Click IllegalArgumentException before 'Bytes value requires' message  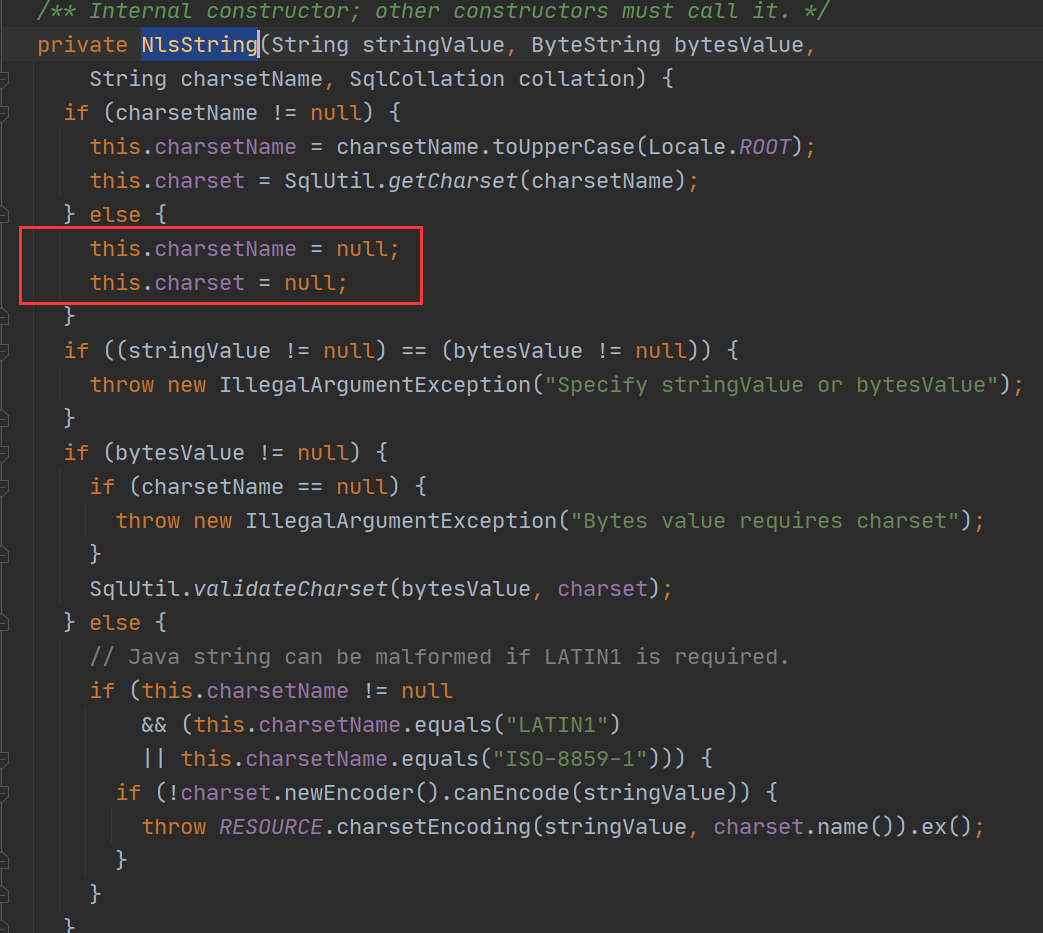tap(400, 521)
